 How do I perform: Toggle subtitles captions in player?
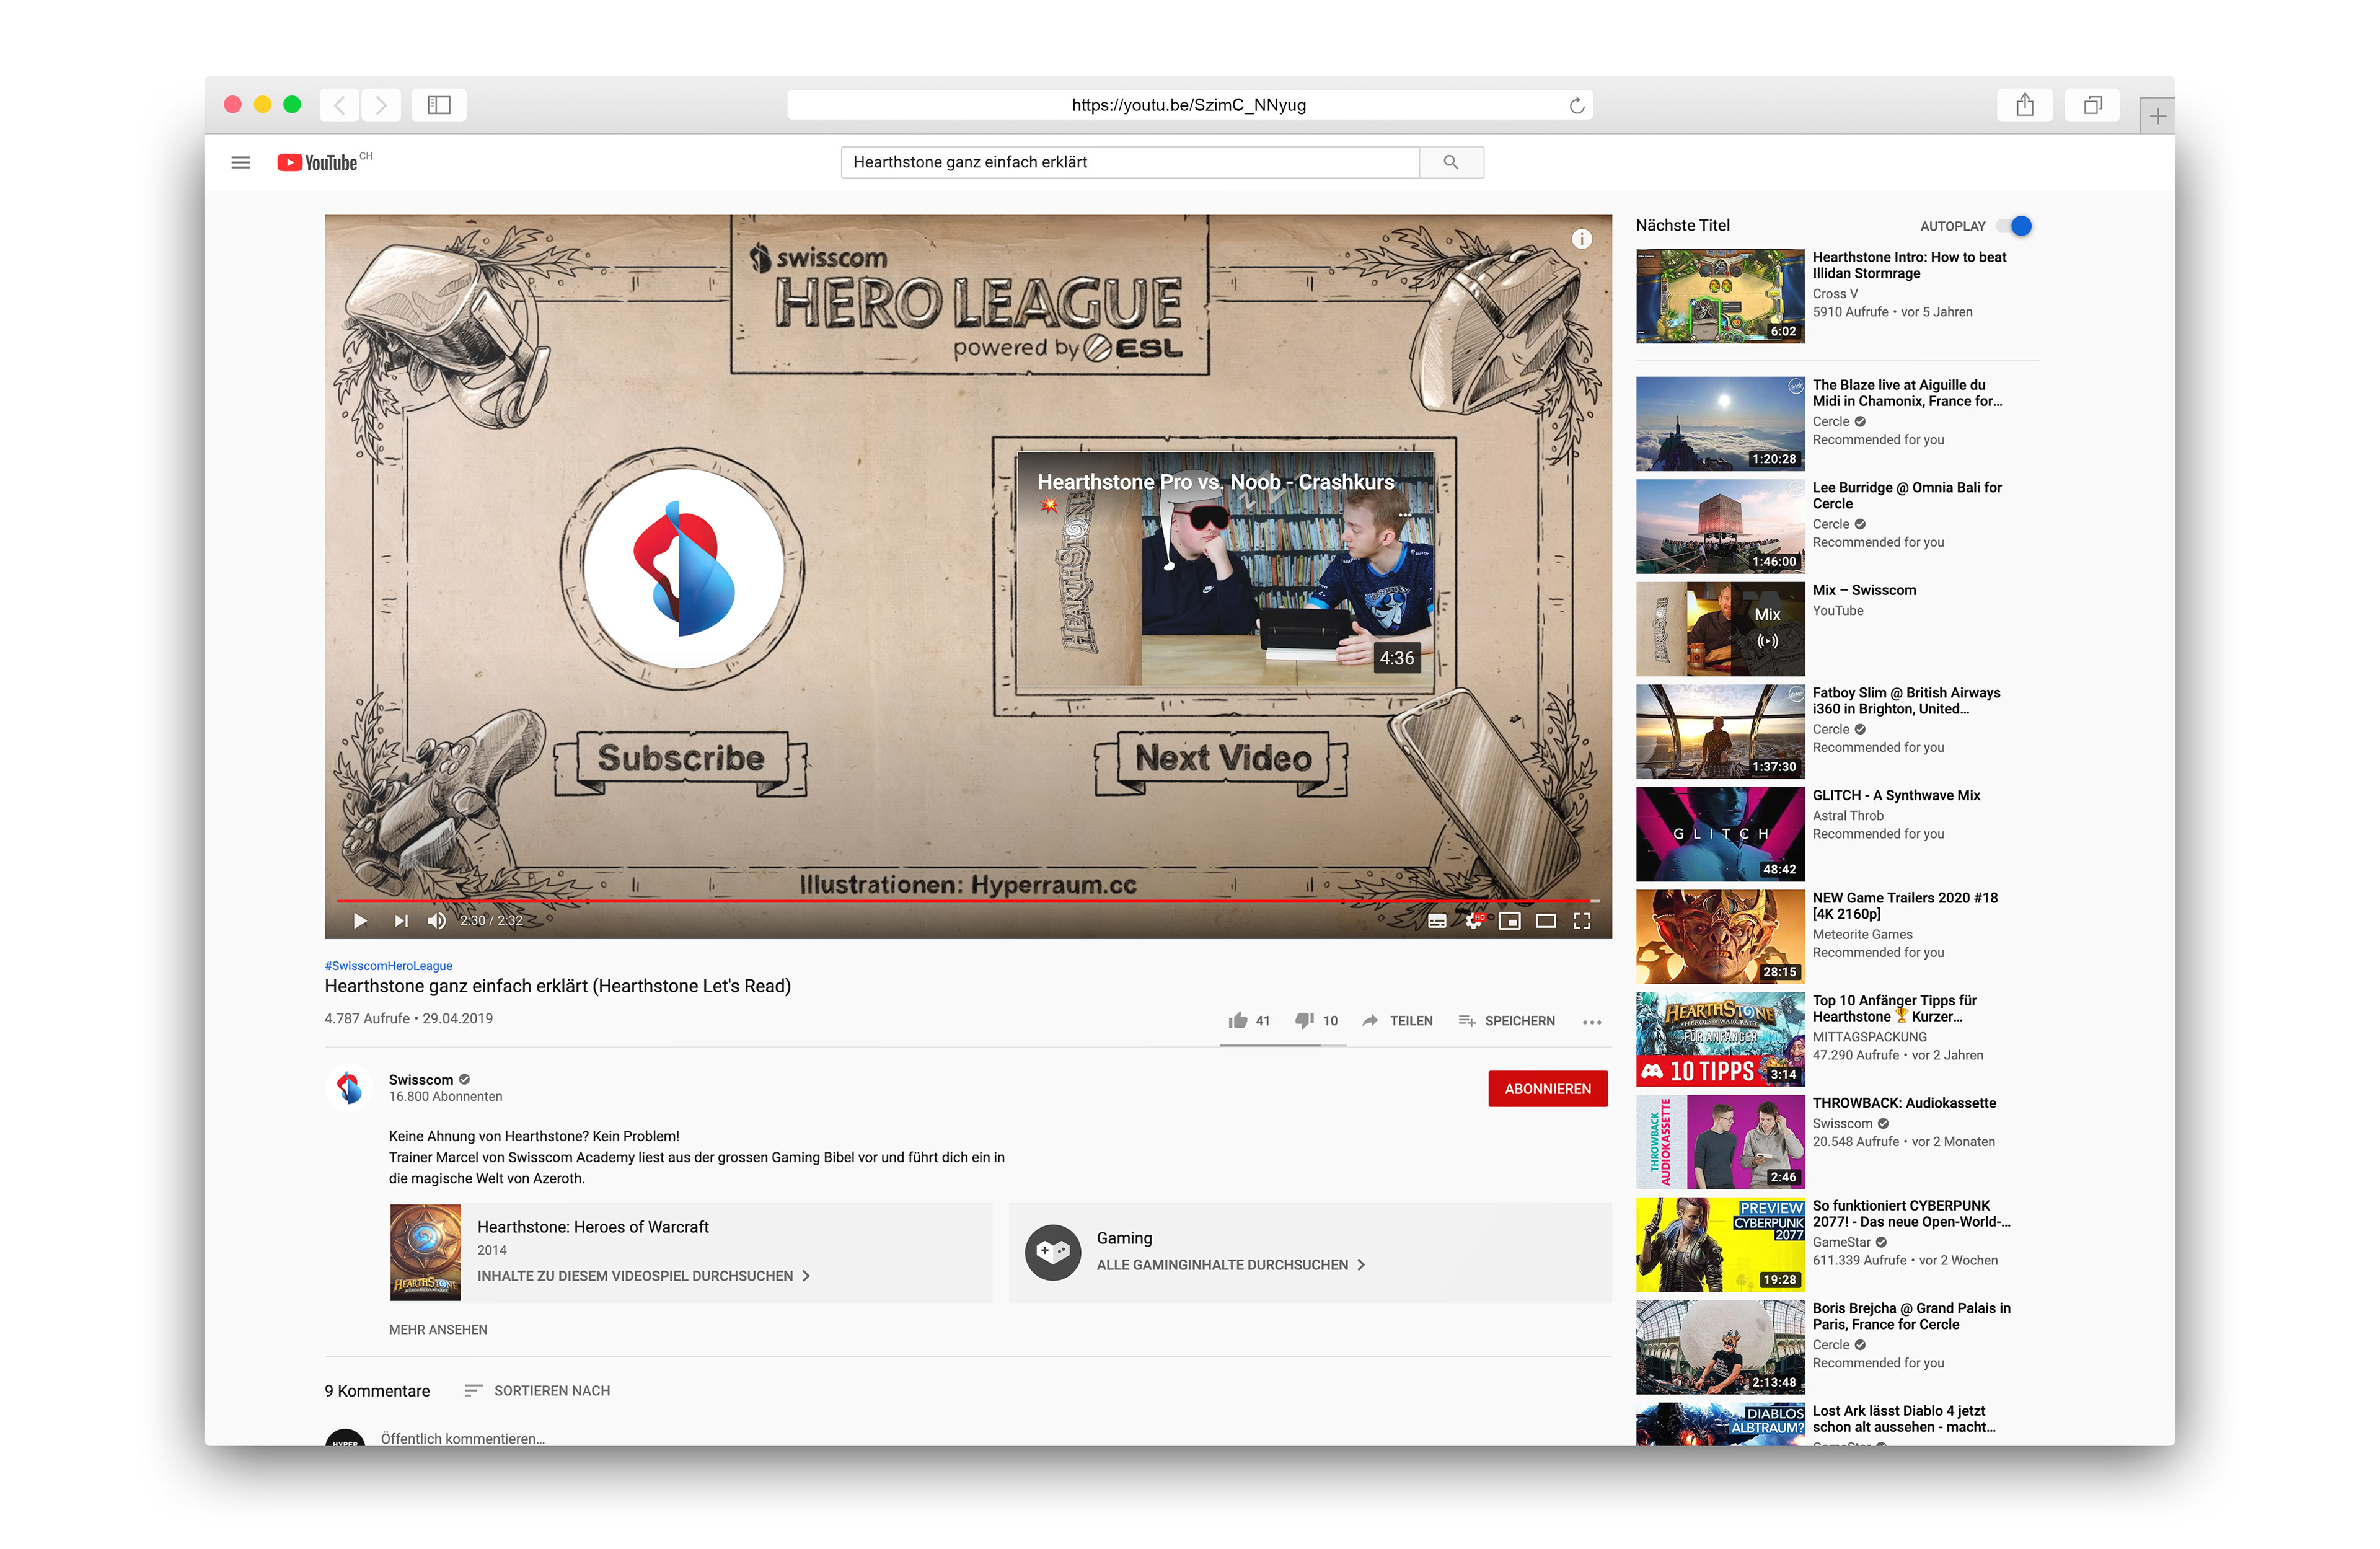(1437, 920)
